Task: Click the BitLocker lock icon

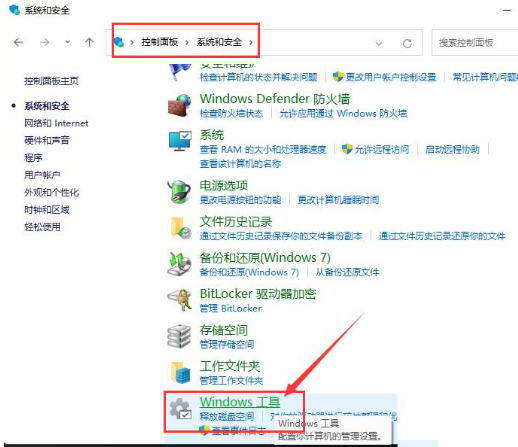Action: 180,300
